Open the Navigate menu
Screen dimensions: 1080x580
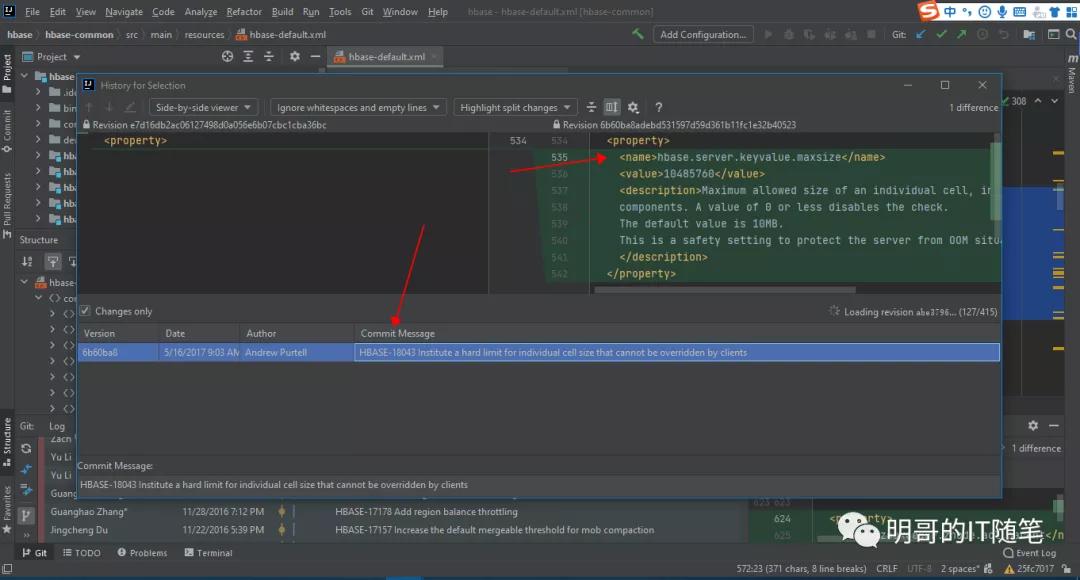(124, 12)
